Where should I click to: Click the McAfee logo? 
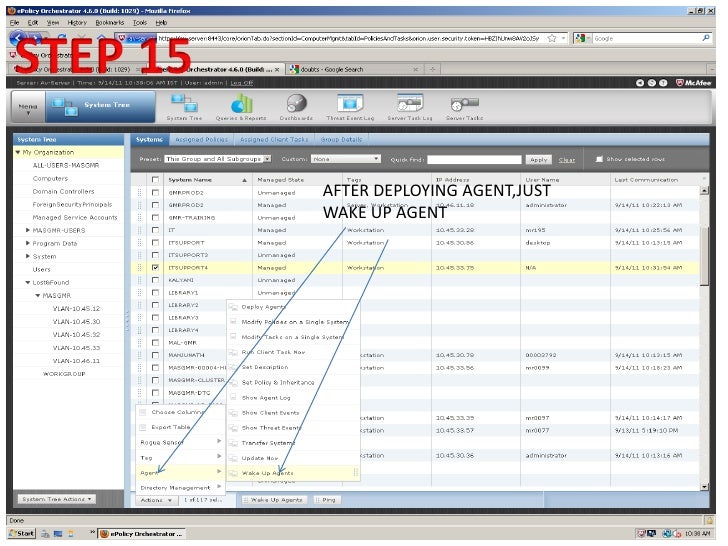click(x=694, y=83)
